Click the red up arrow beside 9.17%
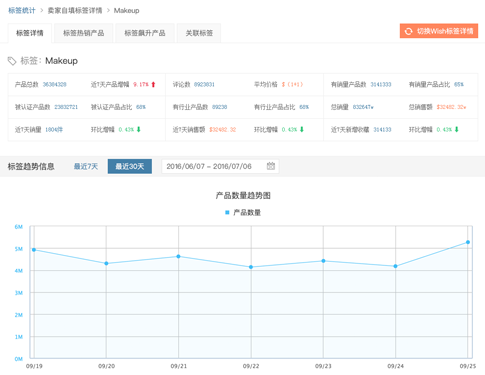485x375 pixels. click(x=153, y=84)
